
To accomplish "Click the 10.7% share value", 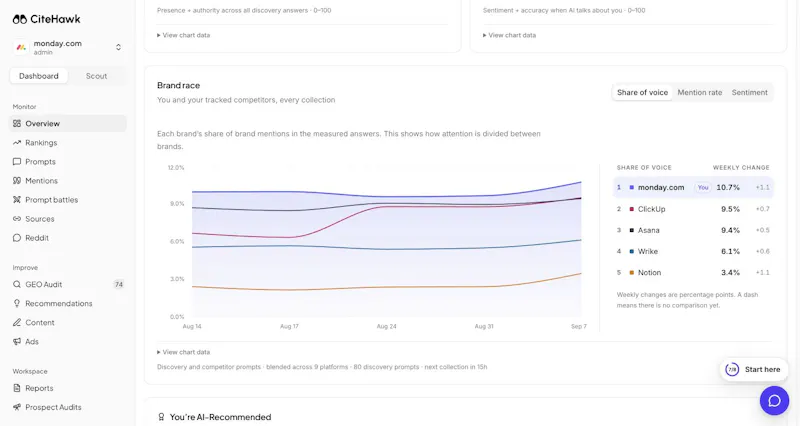I will pyautogui.click(x=728, y=187).
